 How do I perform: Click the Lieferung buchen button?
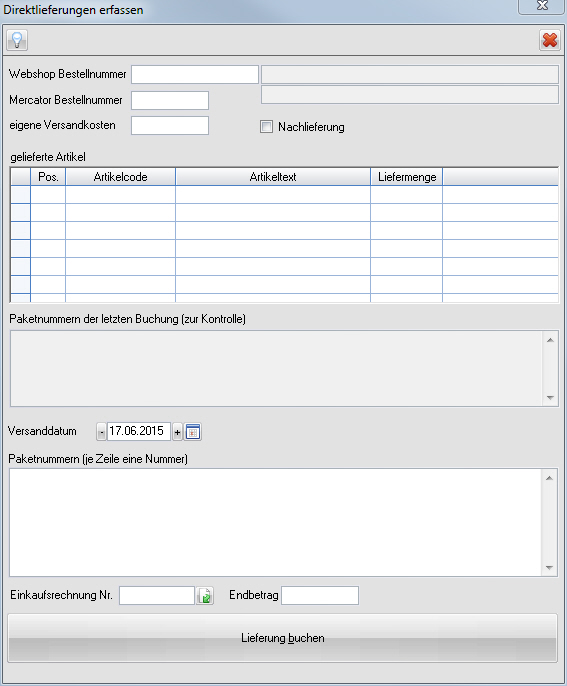coord(283,638)
